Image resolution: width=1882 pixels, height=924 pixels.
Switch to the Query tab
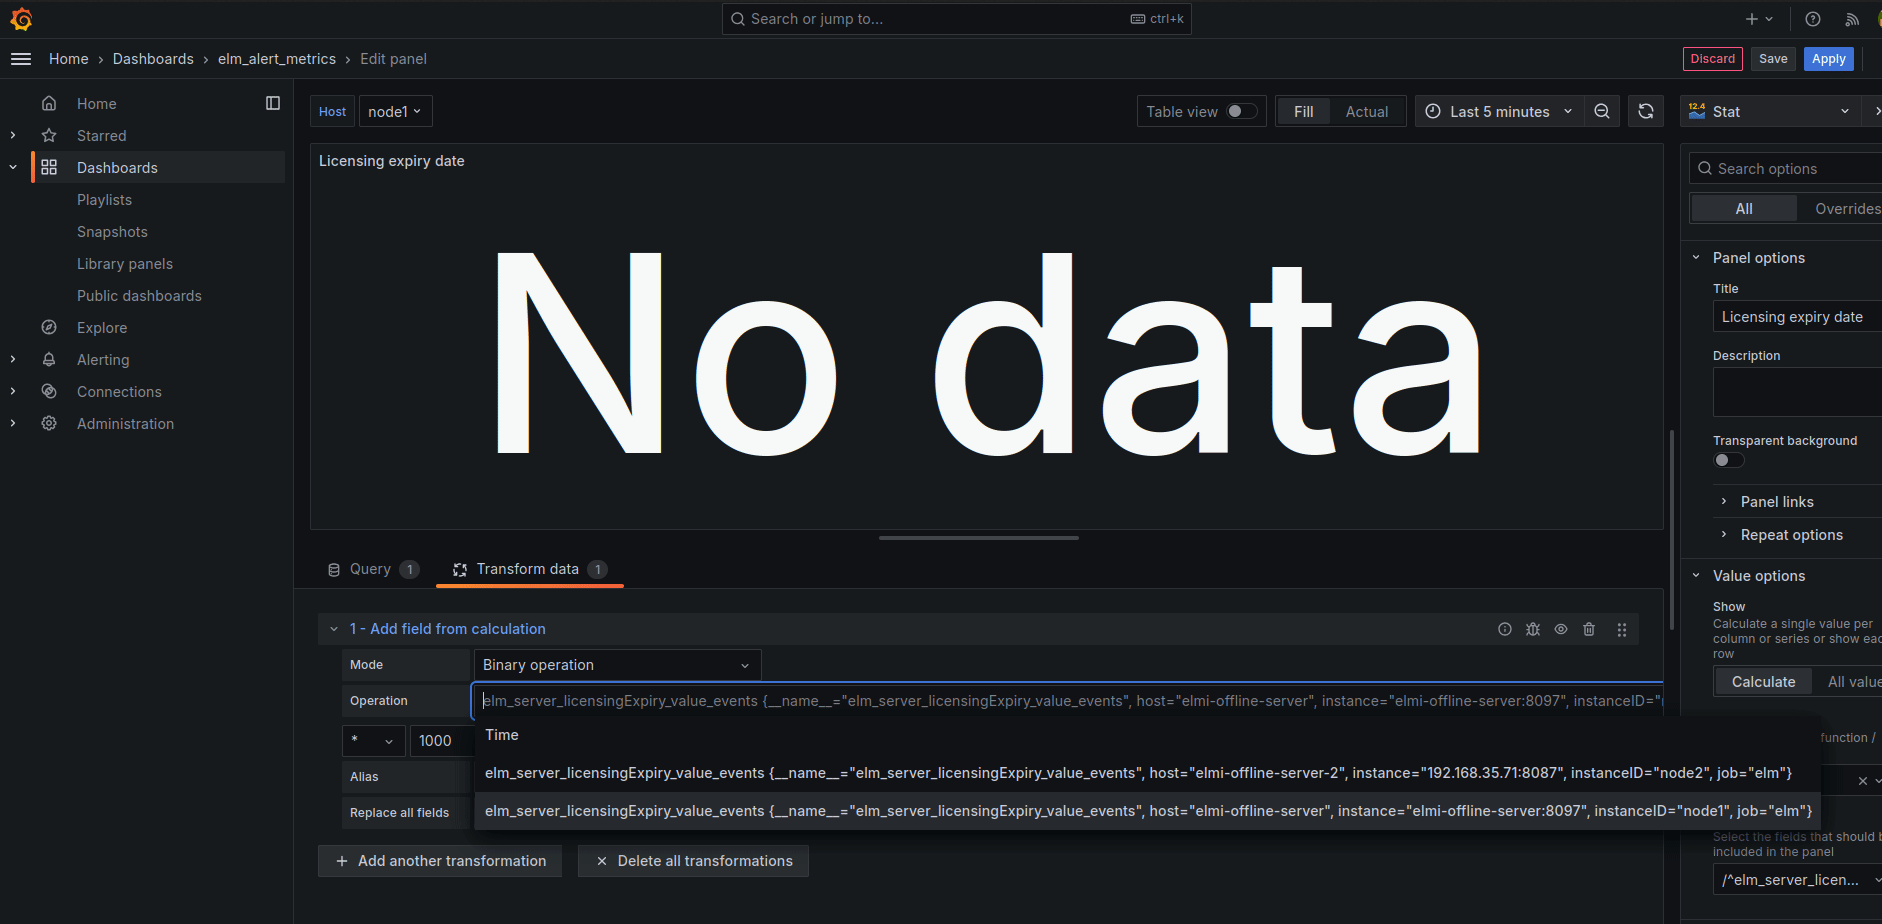coord(371,569)
